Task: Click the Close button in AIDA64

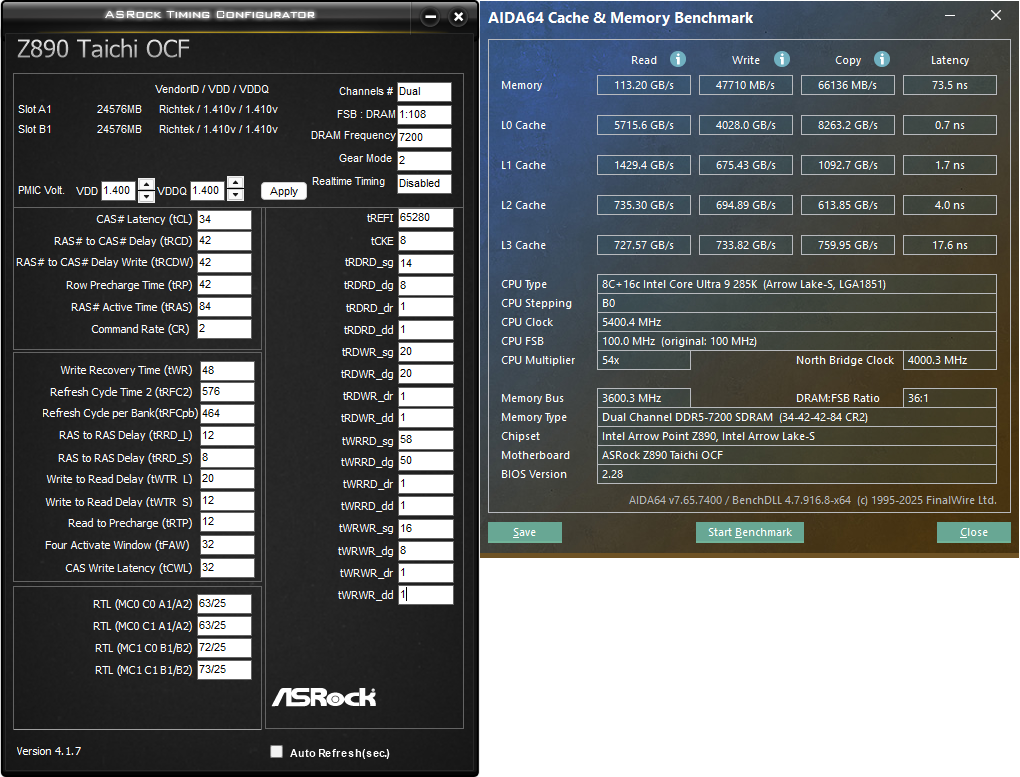Action: (974, 532)
